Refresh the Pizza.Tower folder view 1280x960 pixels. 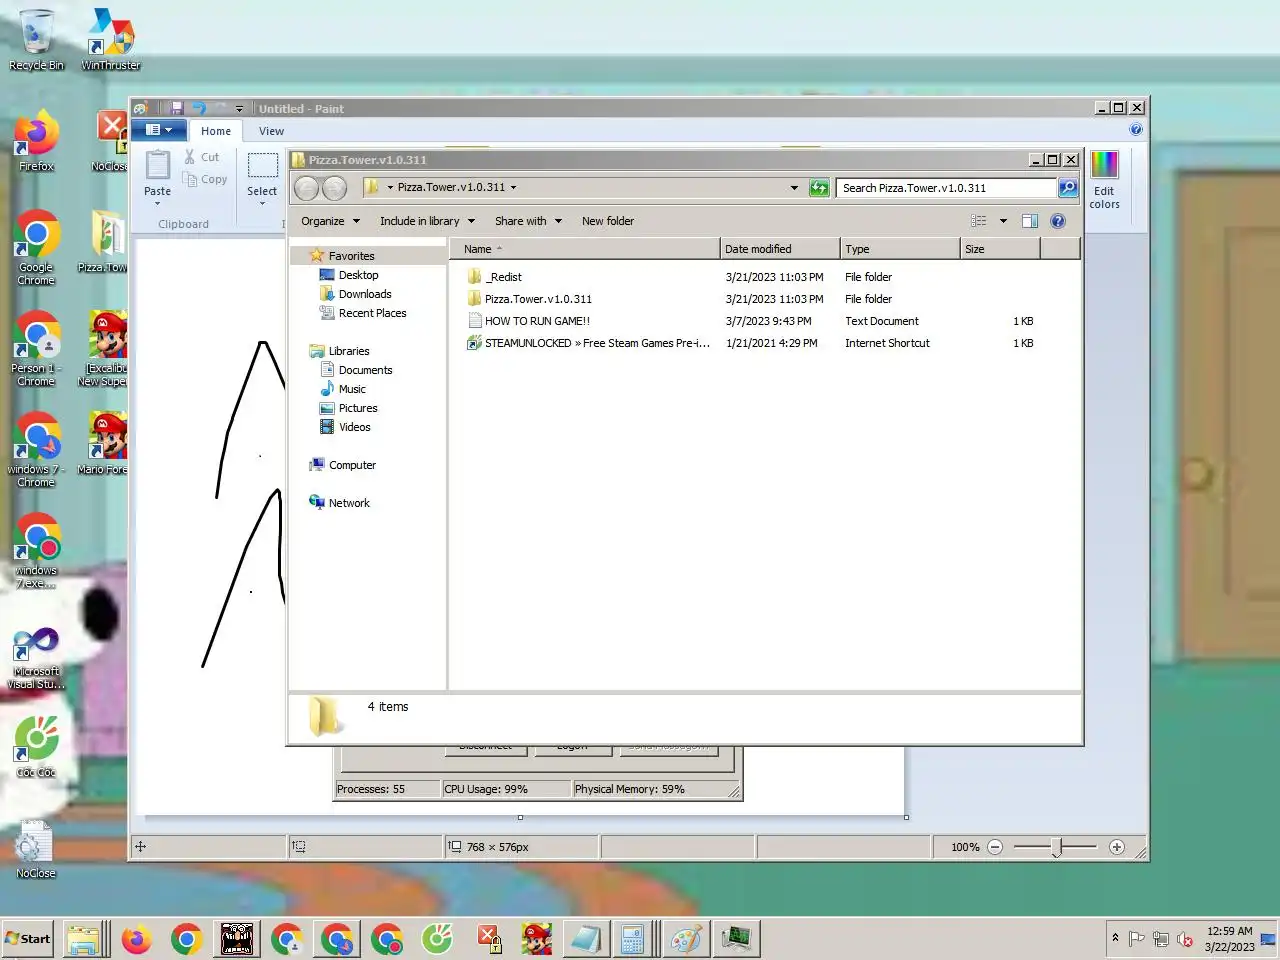[x=819, y=187]
